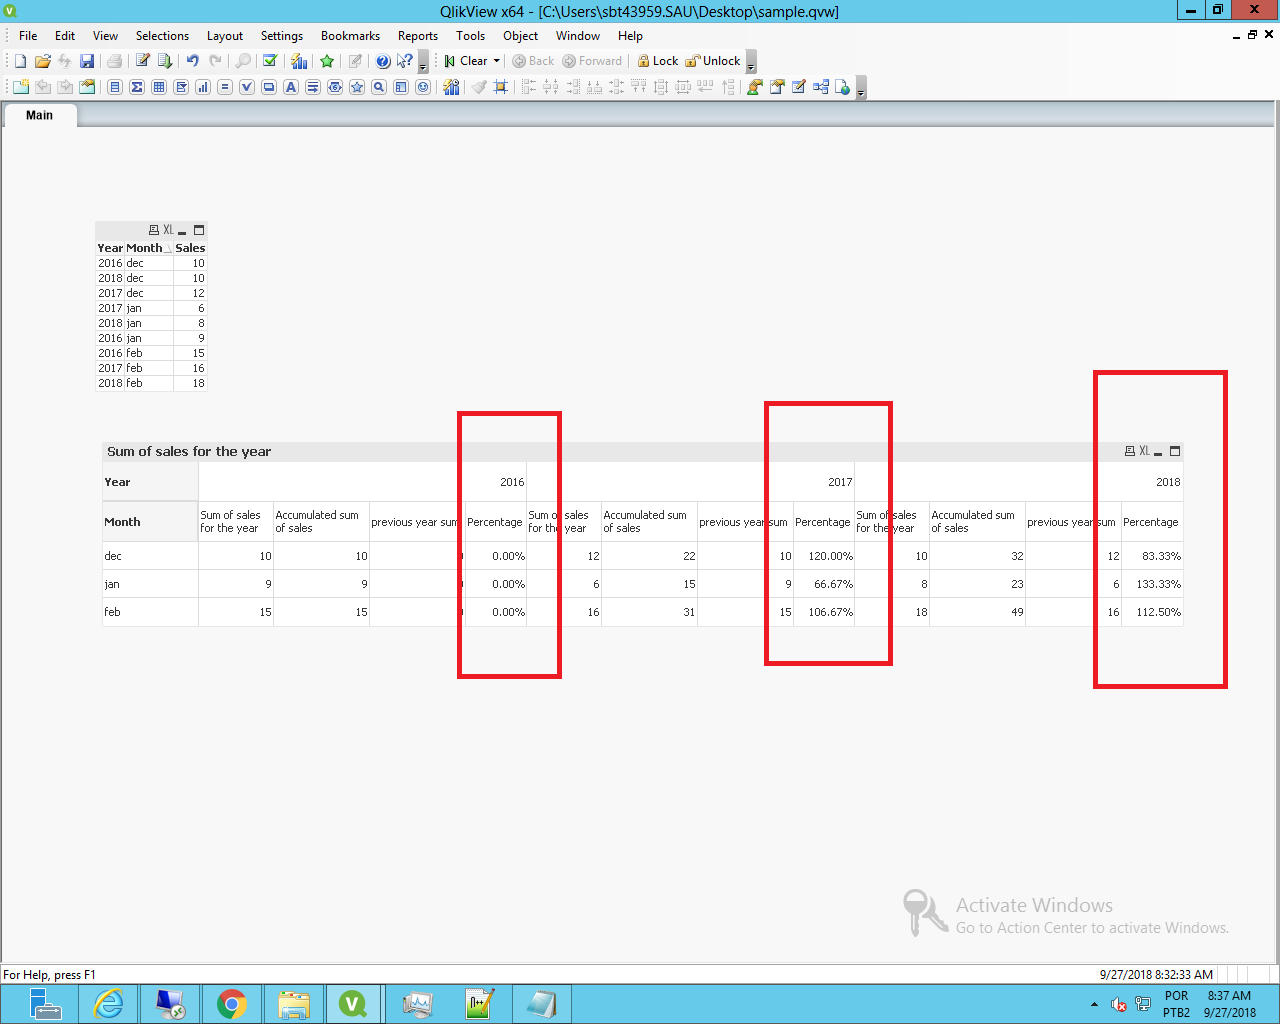1280x1024 pixels.
Task: Open the Edit Script dialog icon
Action: (x=143, y=61)
